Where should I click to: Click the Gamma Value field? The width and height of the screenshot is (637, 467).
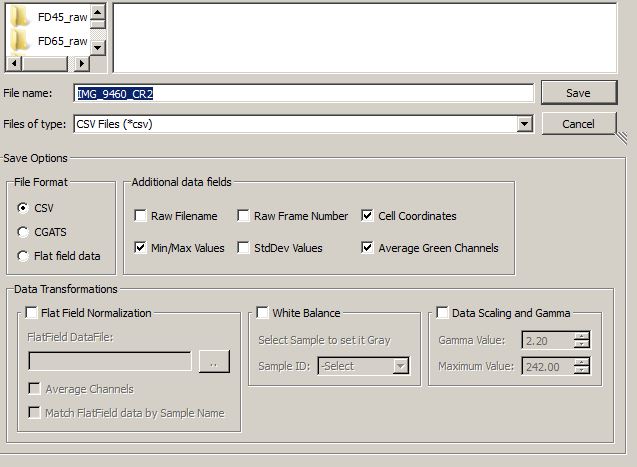click(548, 341)
